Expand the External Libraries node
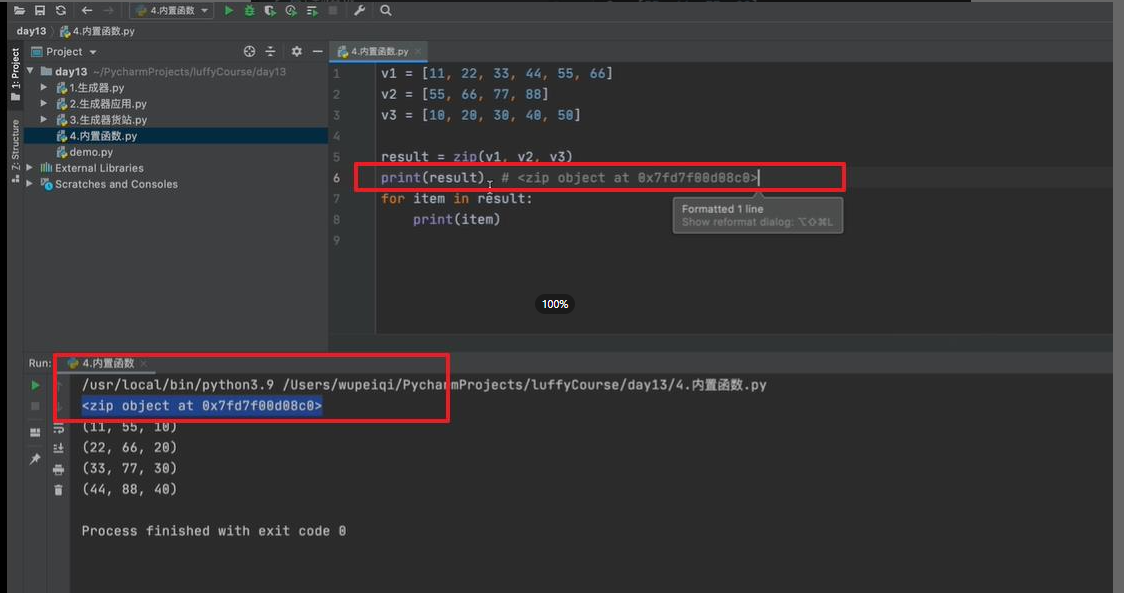Viewport: 1124px width, 593px height. pos(29,168)
